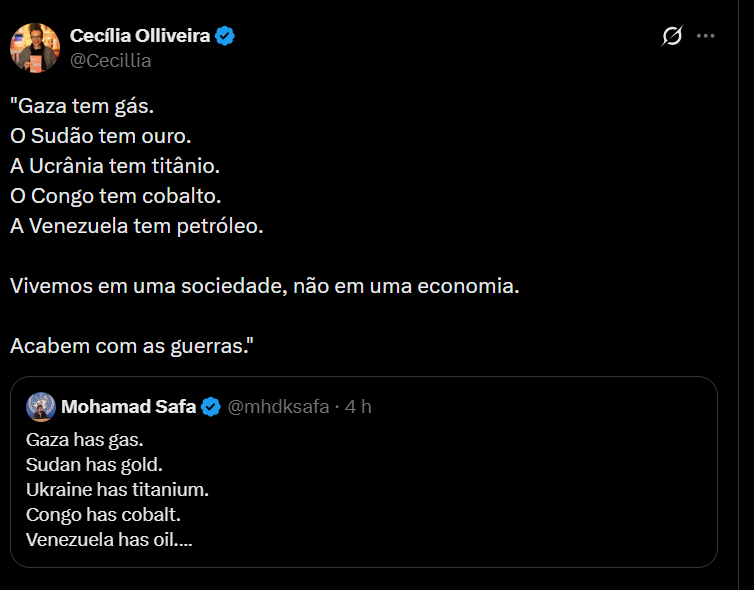Open the Cecília Olliveira display name link
This screenshot has height=590, width=754.
pyautogui.click(x=140, y=36)
